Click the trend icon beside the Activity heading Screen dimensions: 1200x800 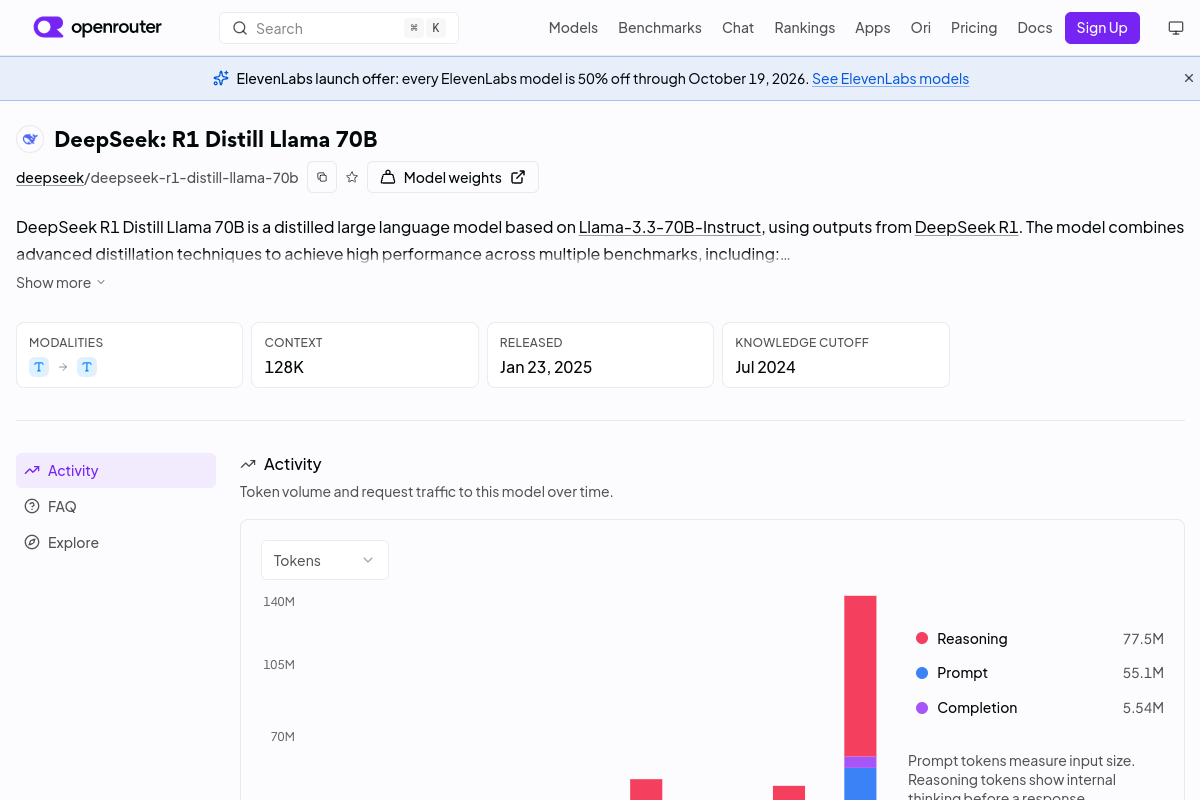click(x=248, y=464)
